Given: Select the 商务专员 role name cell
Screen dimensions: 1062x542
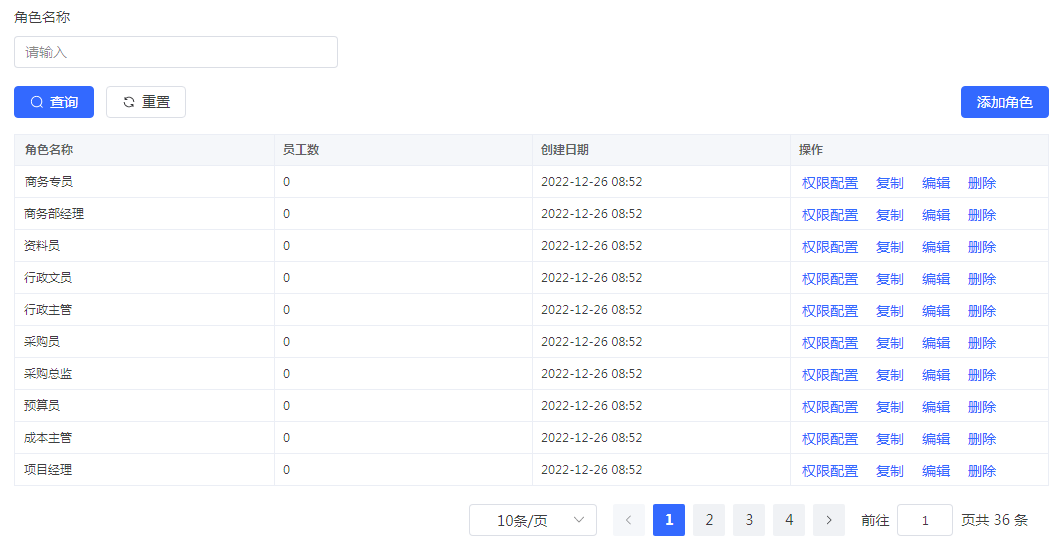Looking at the screenshot, I should pyautogui.click(x=144, y=182).
